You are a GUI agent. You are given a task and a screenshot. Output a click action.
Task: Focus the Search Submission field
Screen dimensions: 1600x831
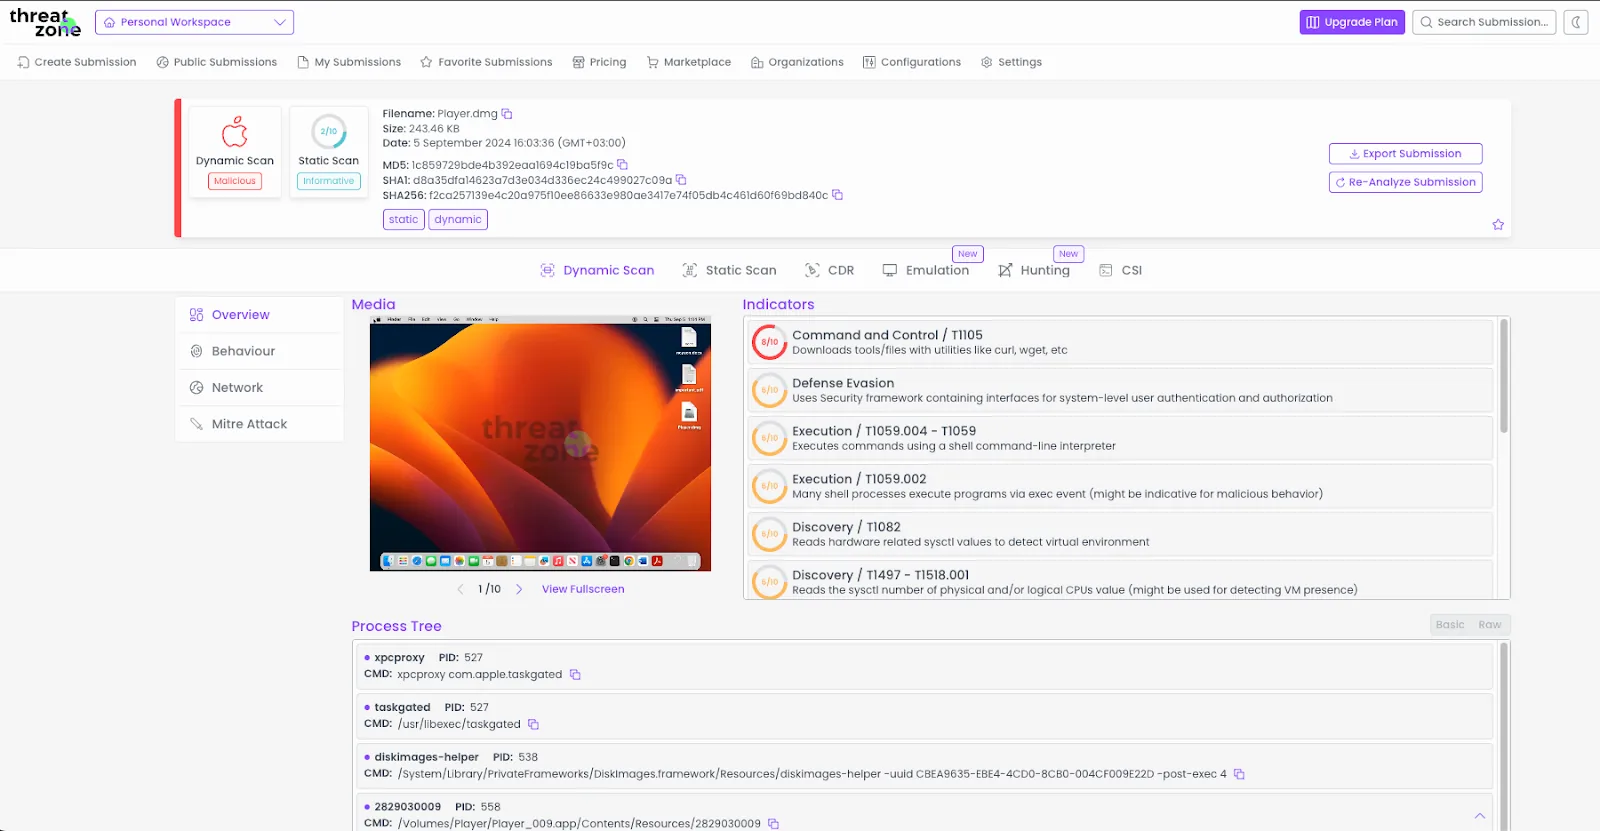coord(1484,22)
